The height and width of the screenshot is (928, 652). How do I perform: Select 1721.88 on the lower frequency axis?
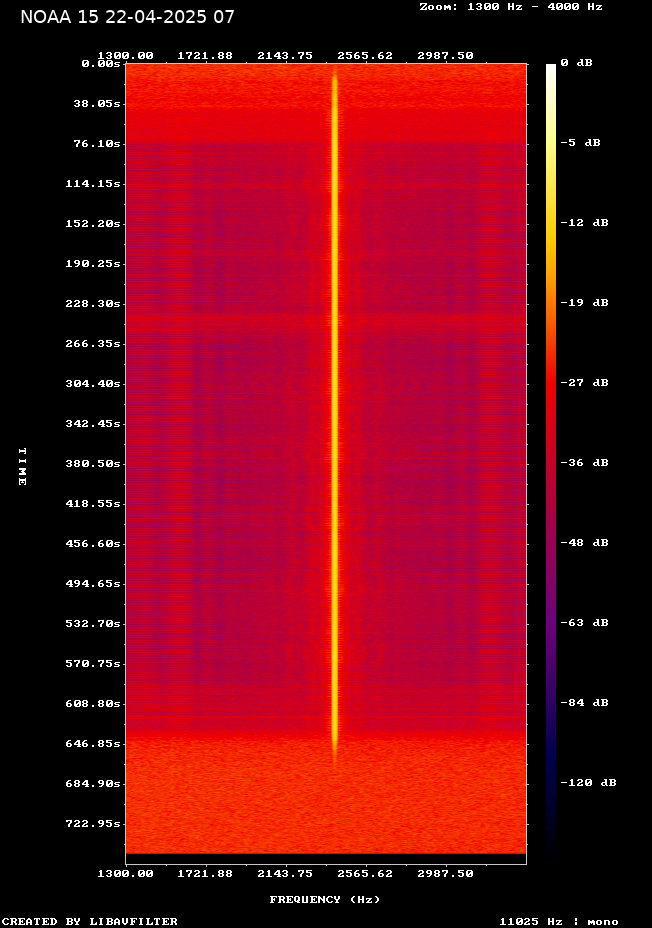tap(205, 874)
